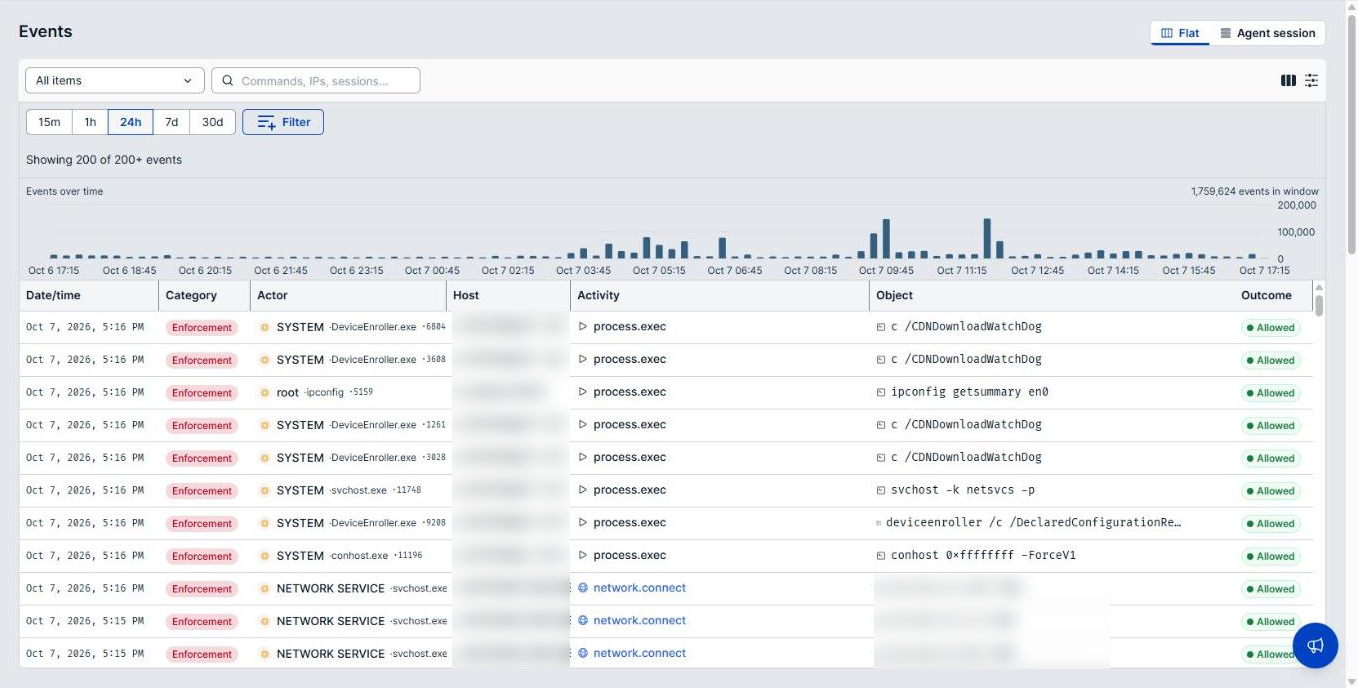Open network.connect link at 5:16 PM
Image resolution: width=1358 pixels, height=688 pixels.
pos(639,588)
